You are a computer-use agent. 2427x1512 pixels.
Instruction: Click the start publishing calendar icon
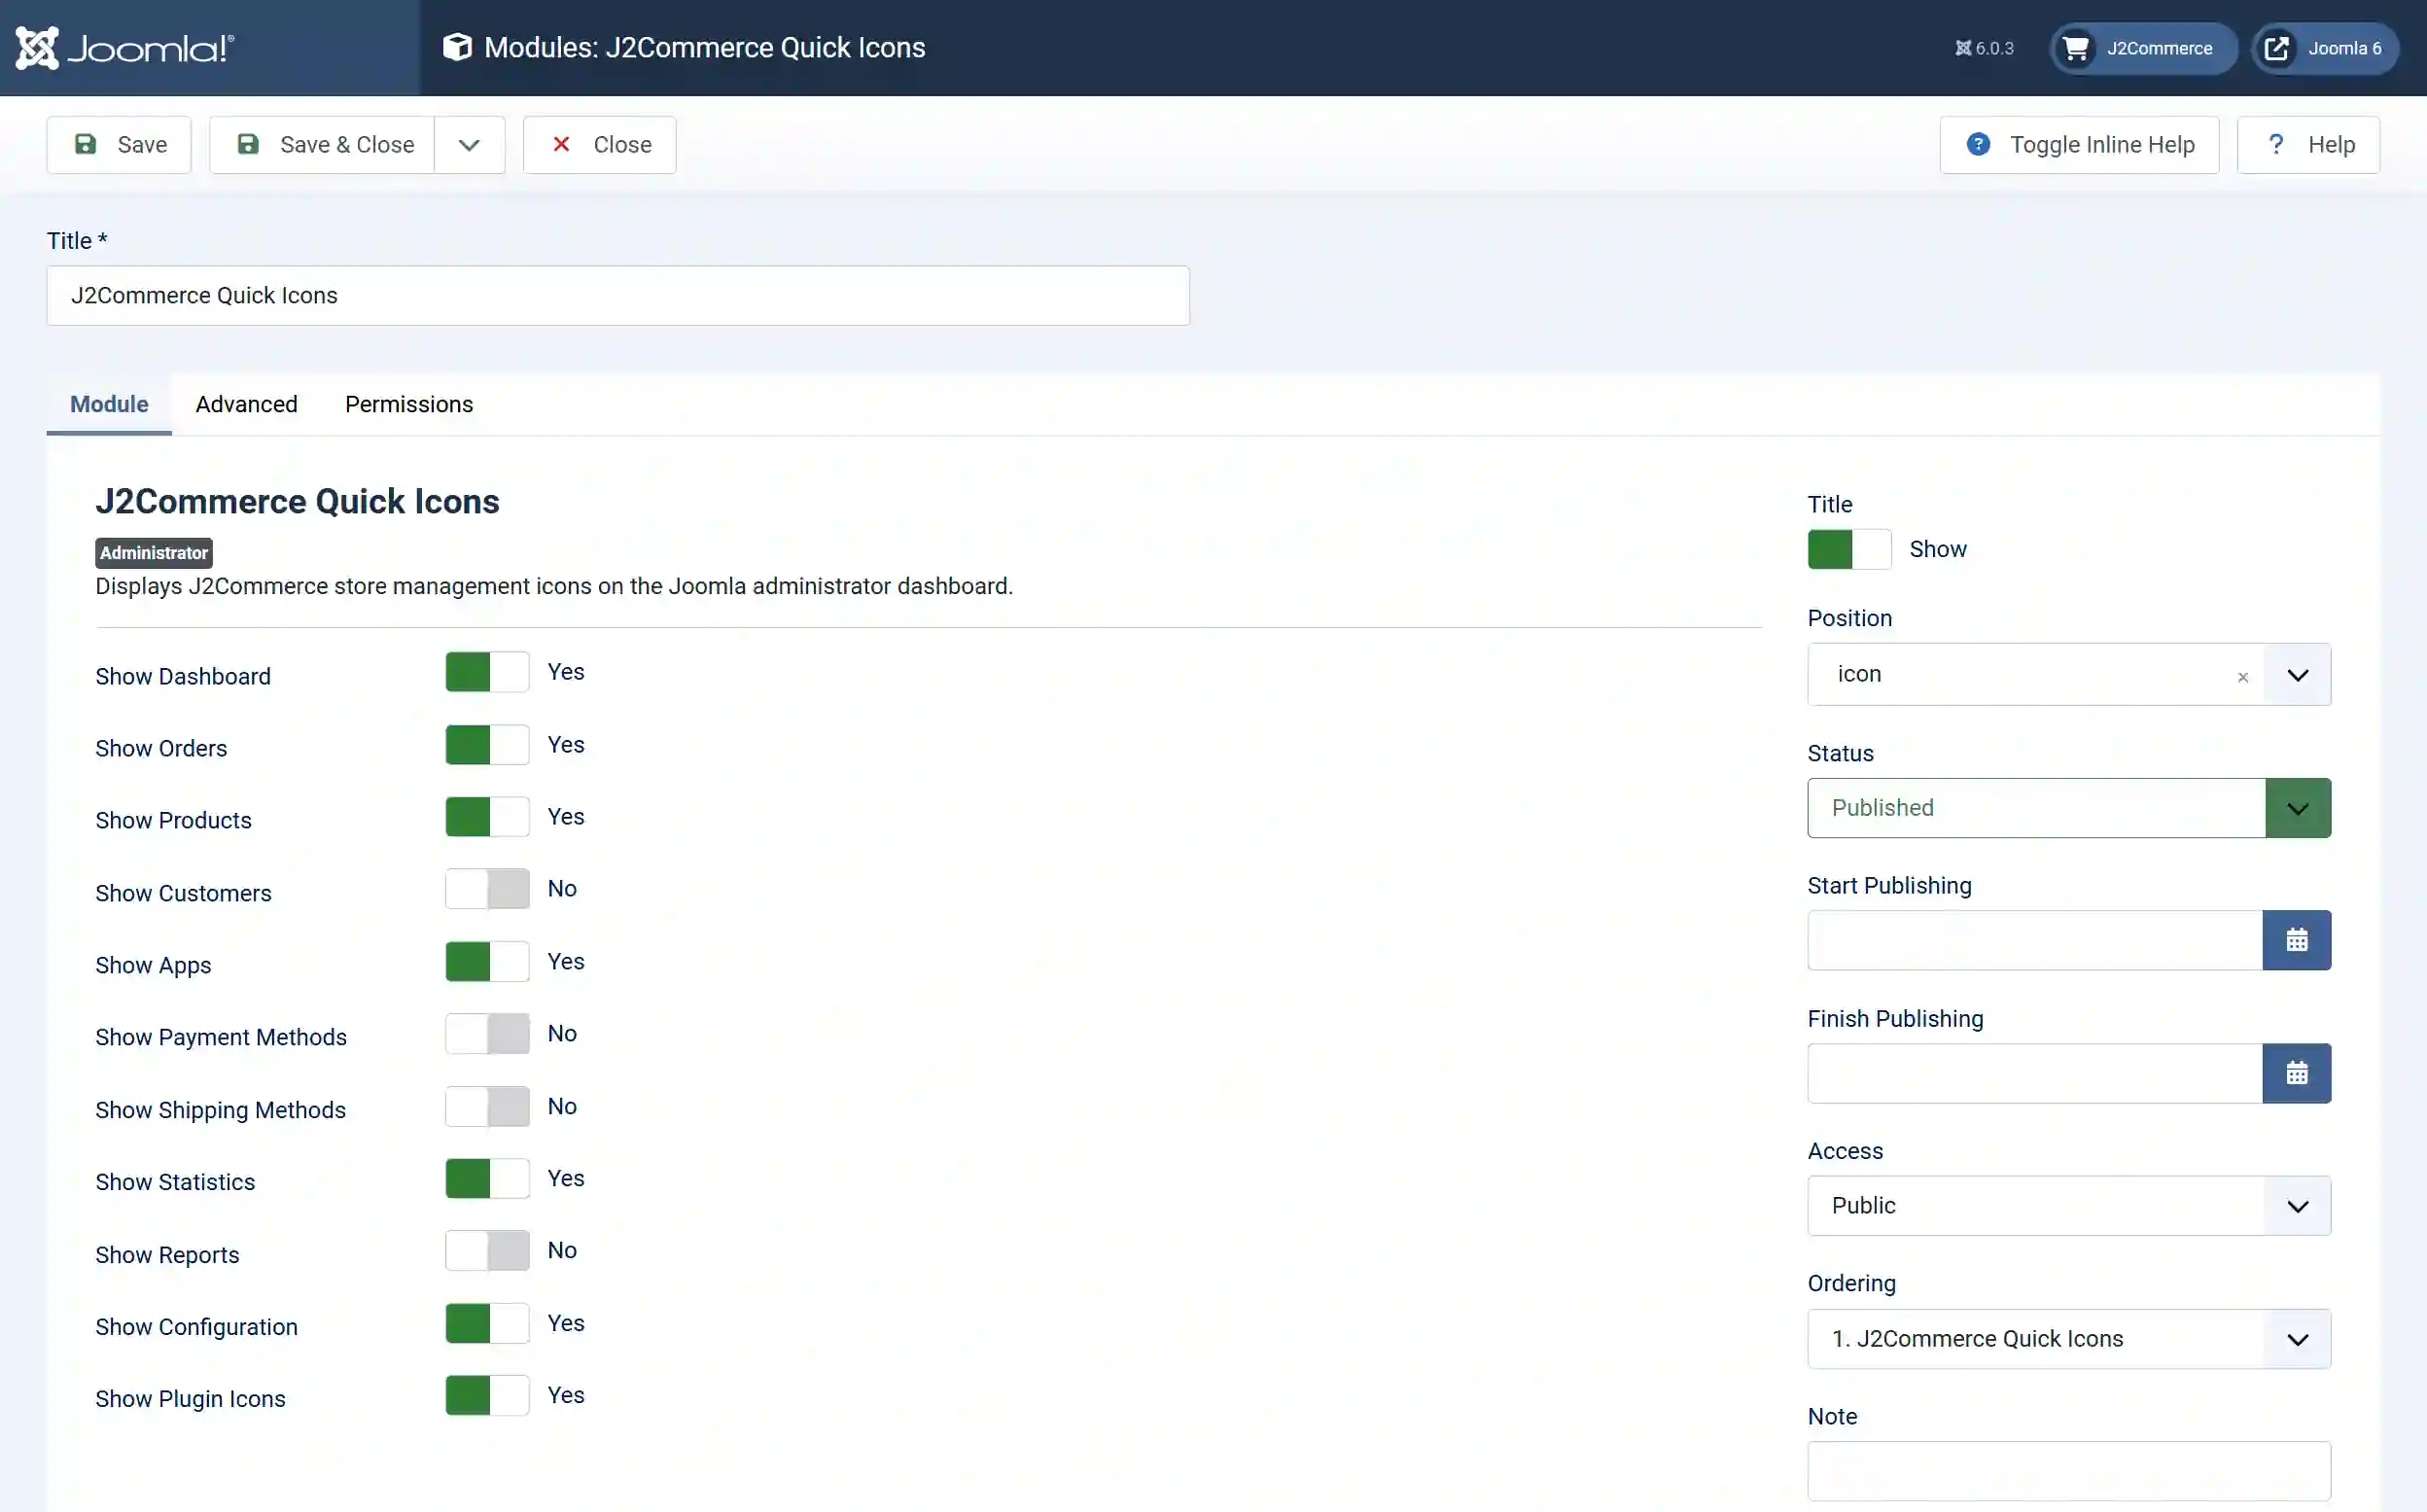click(x=2296, y=940)
